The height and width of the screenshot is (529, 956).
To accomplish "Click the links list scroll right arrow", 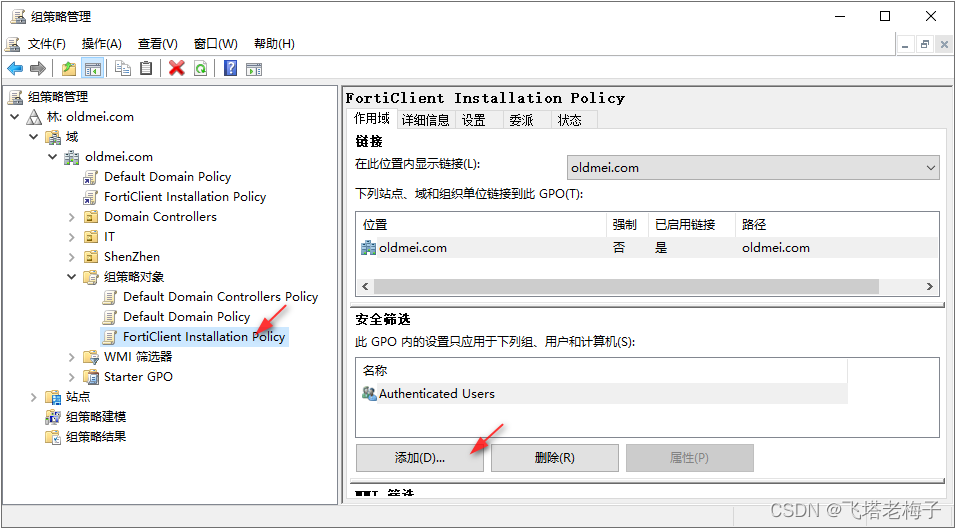I will (930, 286).
